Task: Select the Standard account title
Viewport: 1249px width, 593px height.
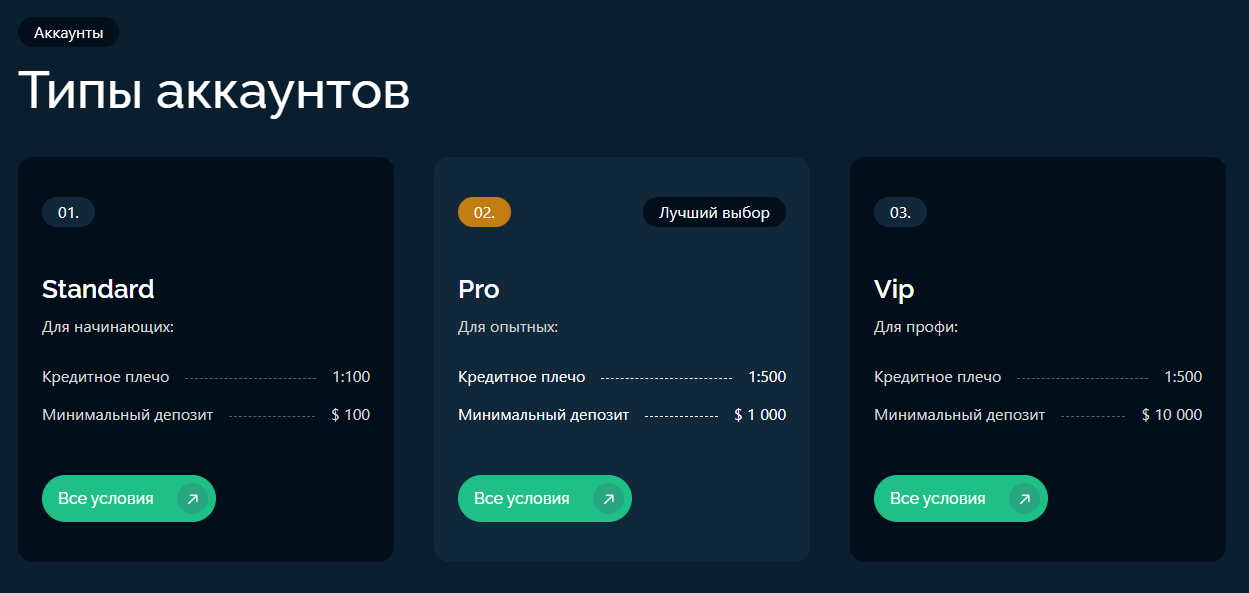Action: coord(98,289)
